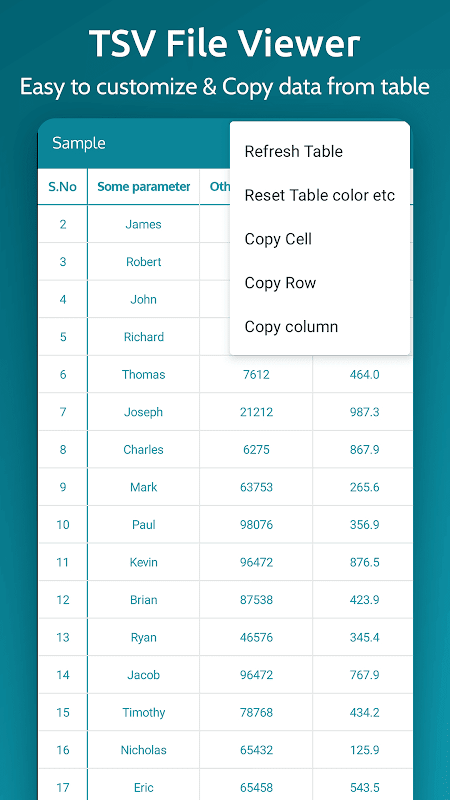Image resolution: width=450 pixels, height=800 pixels.
Task: Tap the cell with value 987.3
Action: pos(364,412)
